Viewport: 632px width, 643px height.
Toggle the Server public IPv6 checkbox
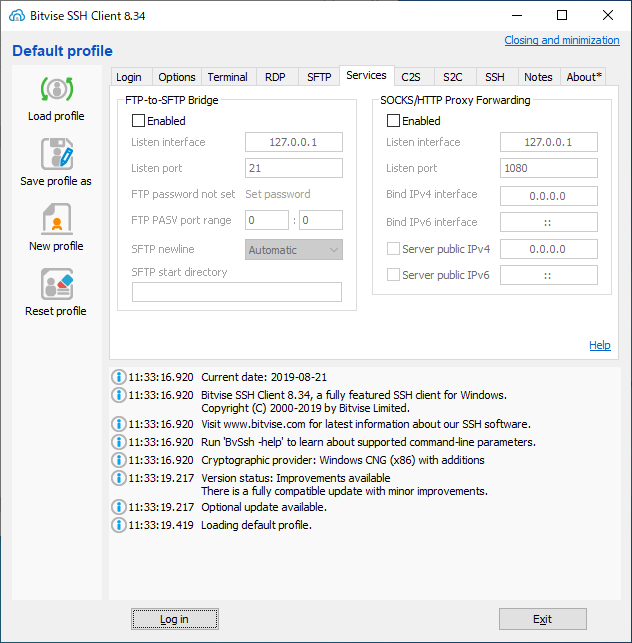(393, 275)
